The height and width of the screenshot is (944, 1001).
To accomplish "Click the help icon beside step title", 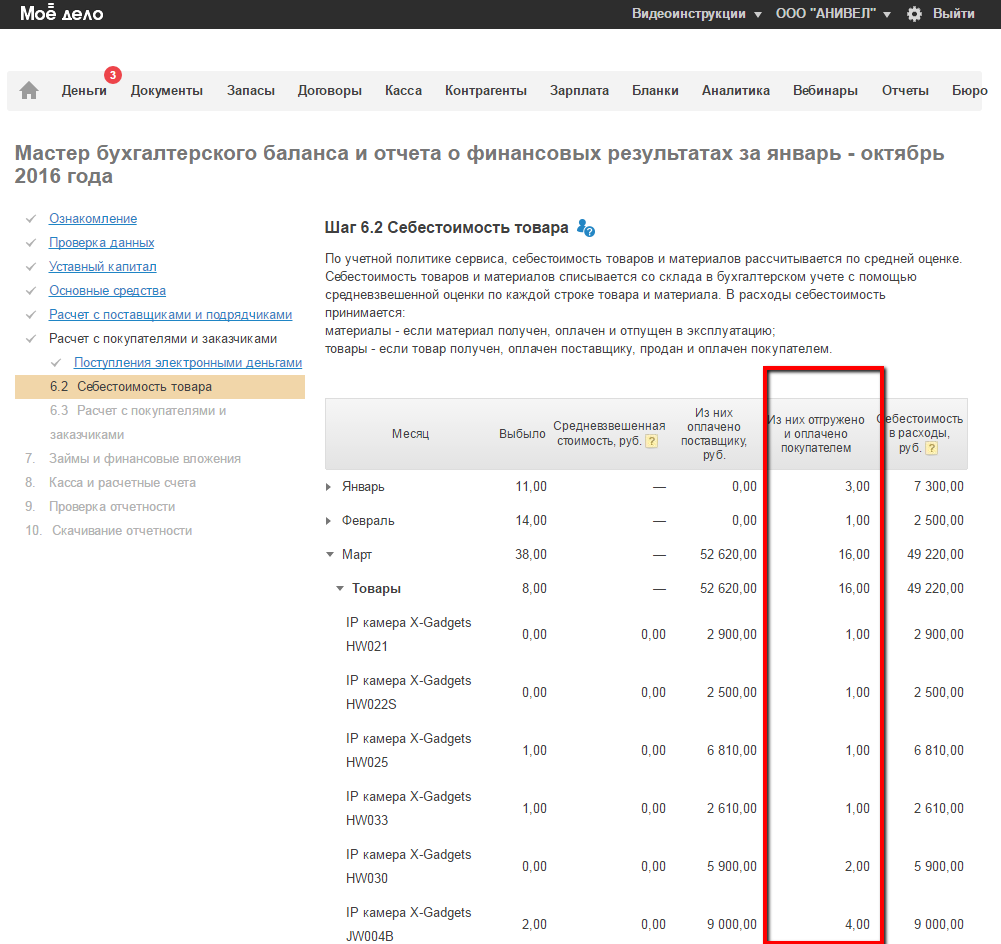I will [586, 229].
